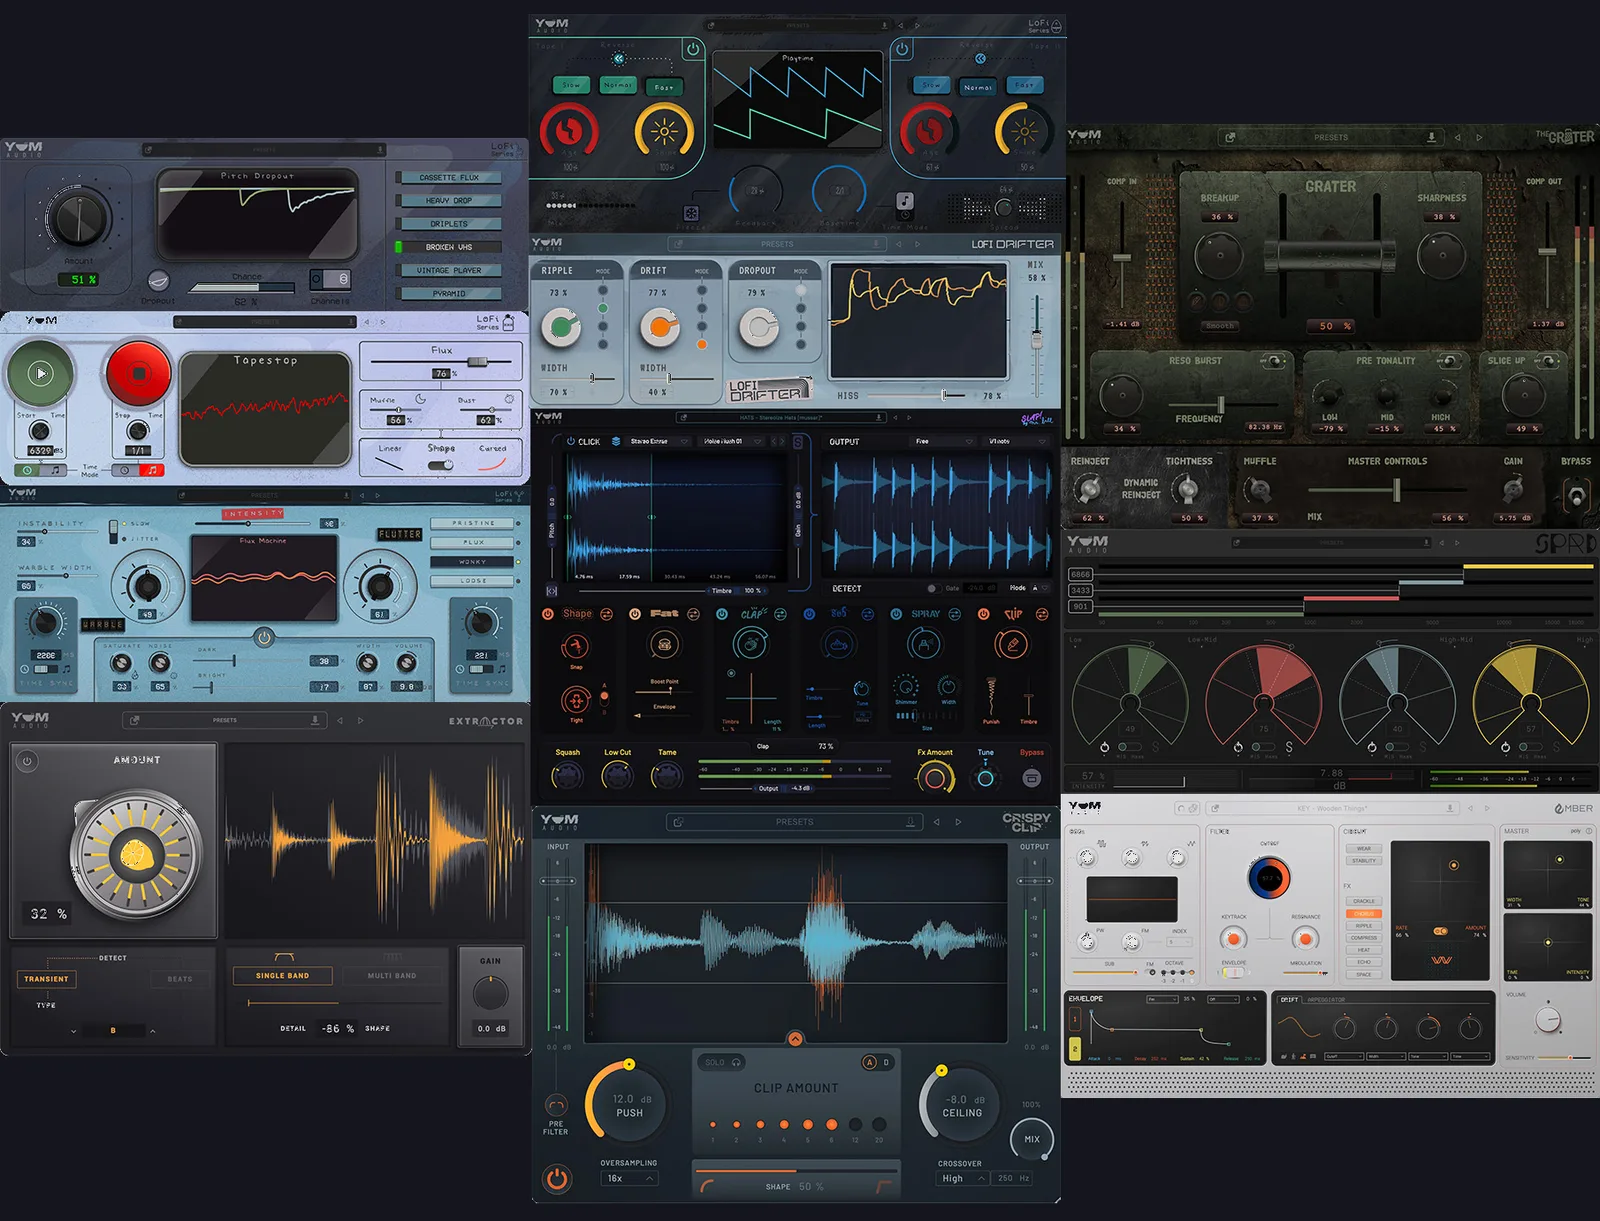Click previous preset arrow in Crispy Clip

(x=937, y=822)
